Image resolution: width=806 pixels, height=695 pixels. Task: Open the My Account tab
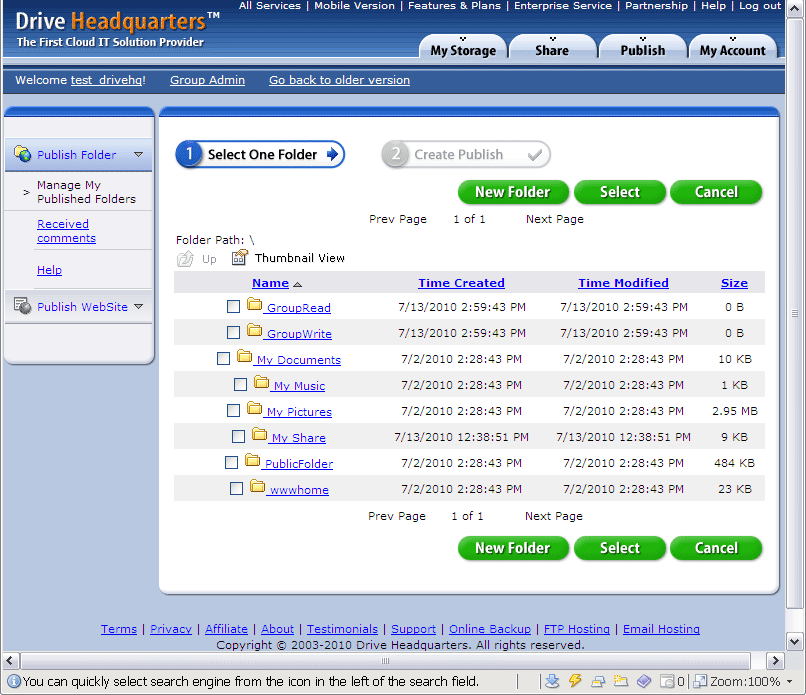[732, 50]
